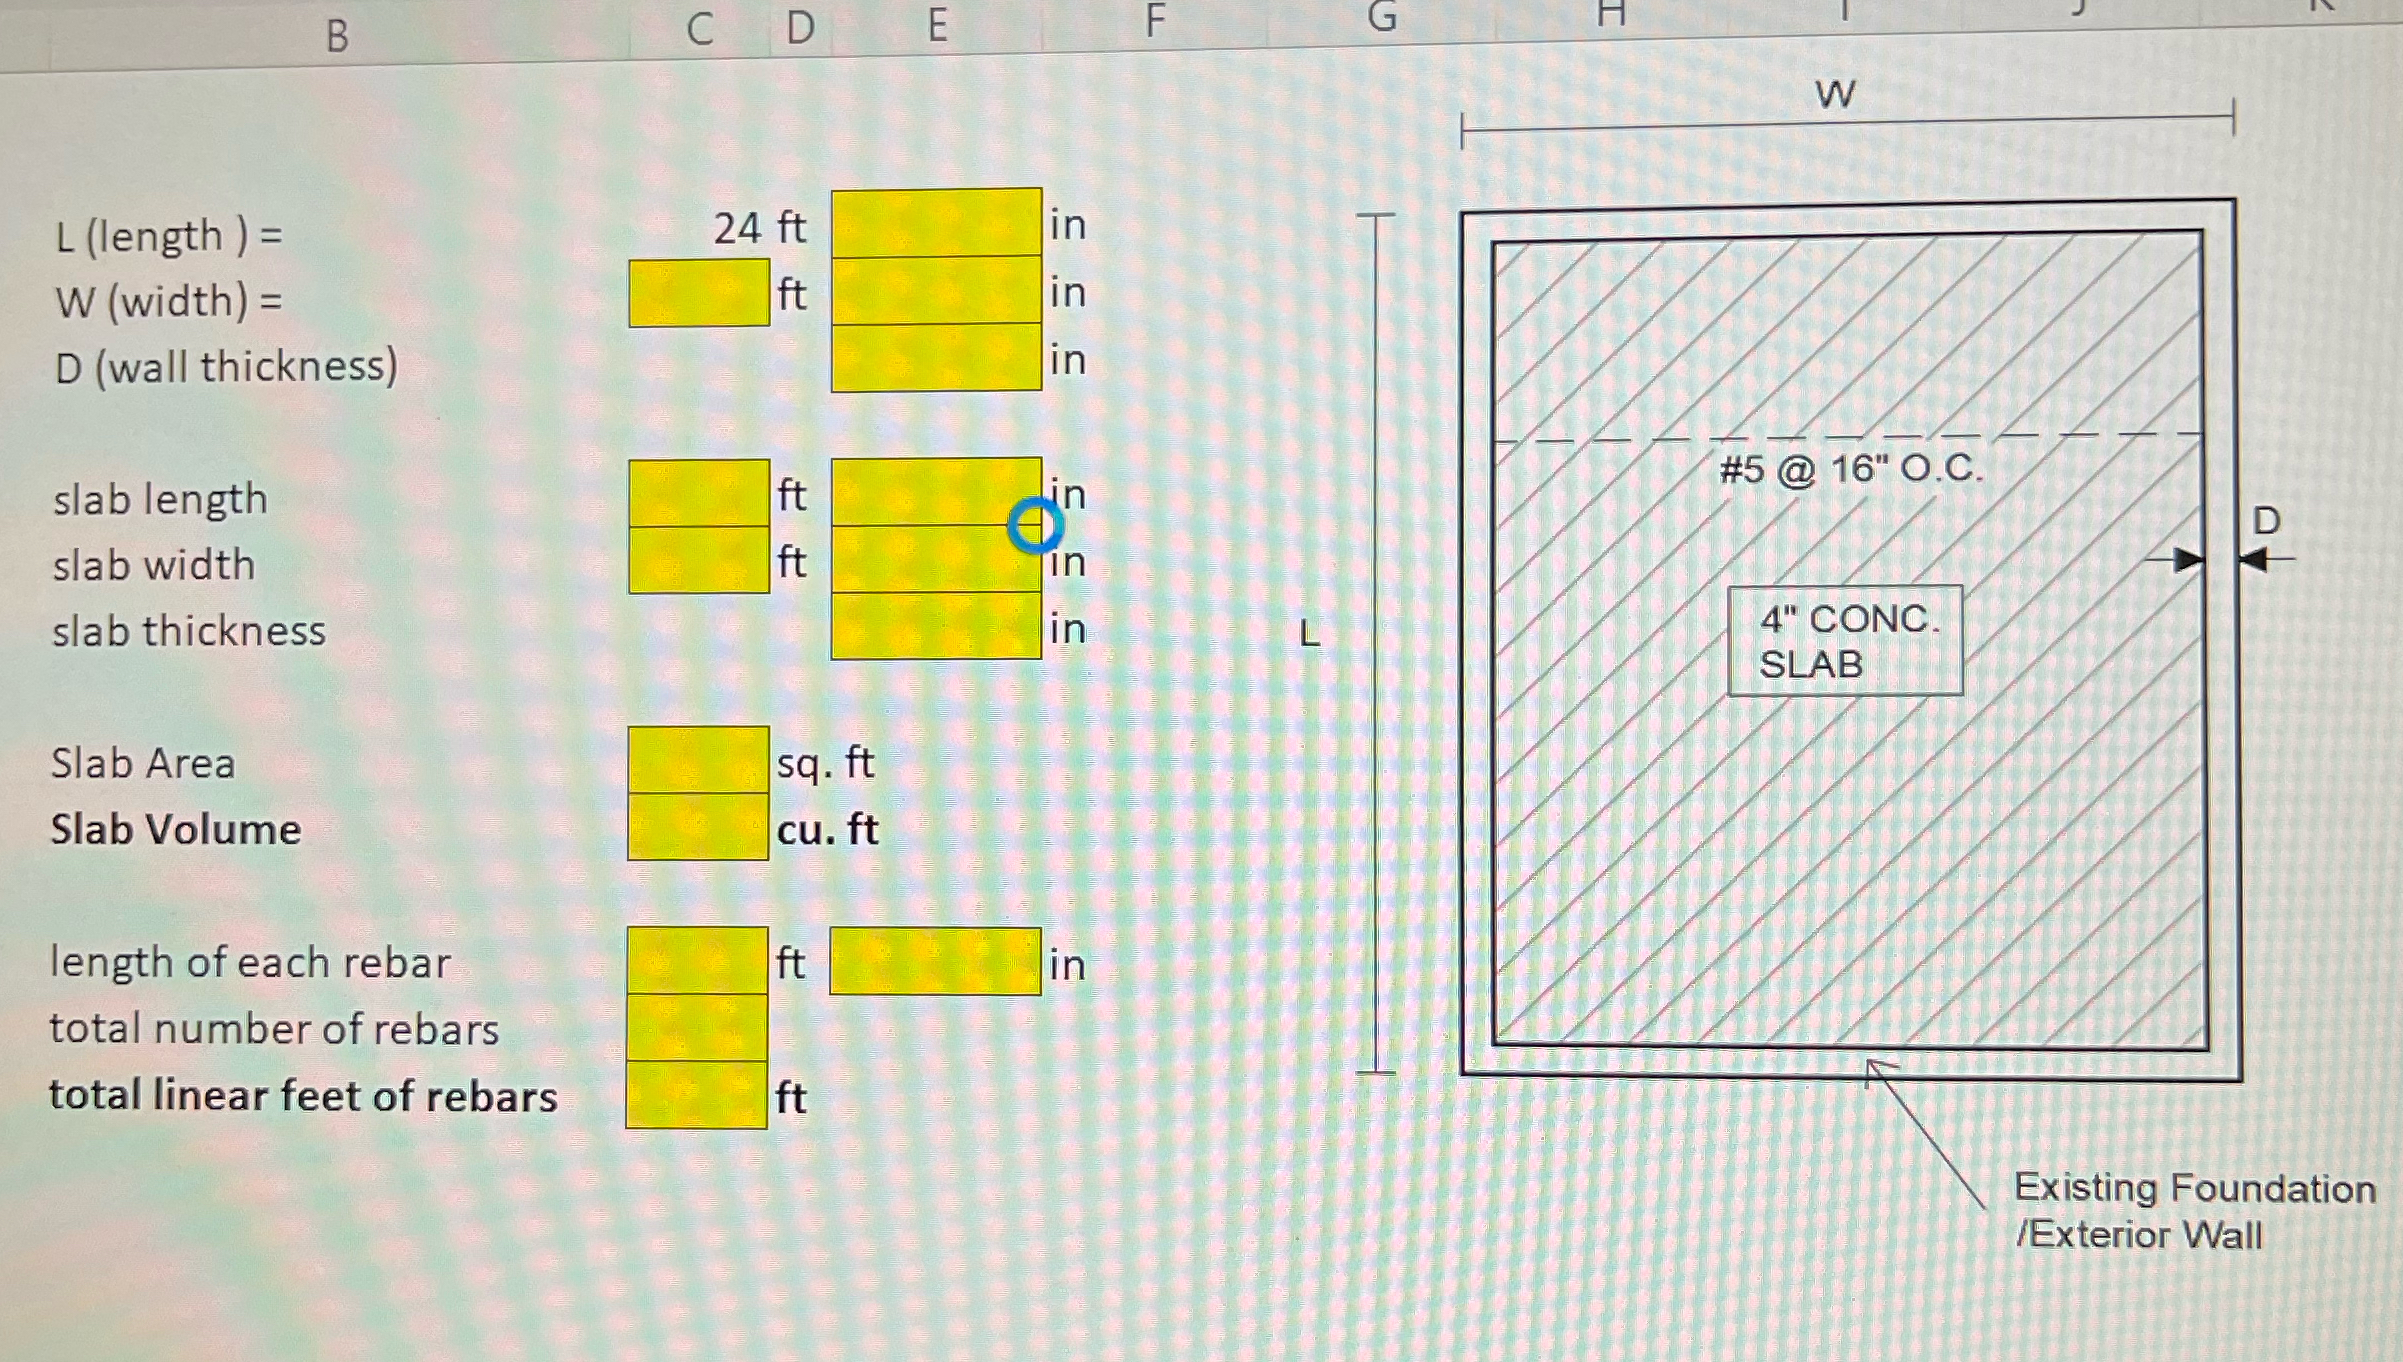
Task: Select the Slab Area sq. ft cell
Action: [698, 760]
